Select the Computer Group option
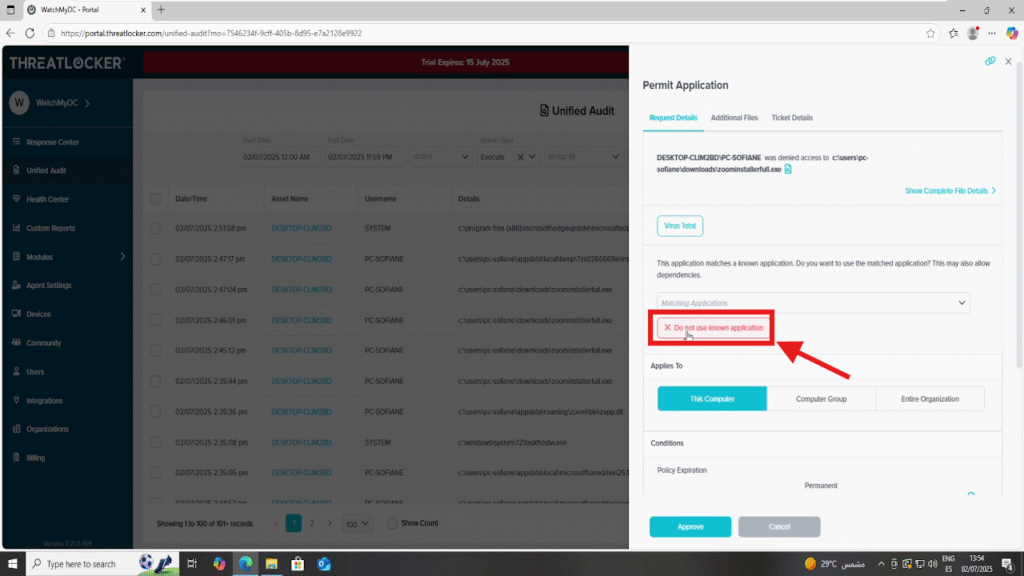 click(821, 399)
